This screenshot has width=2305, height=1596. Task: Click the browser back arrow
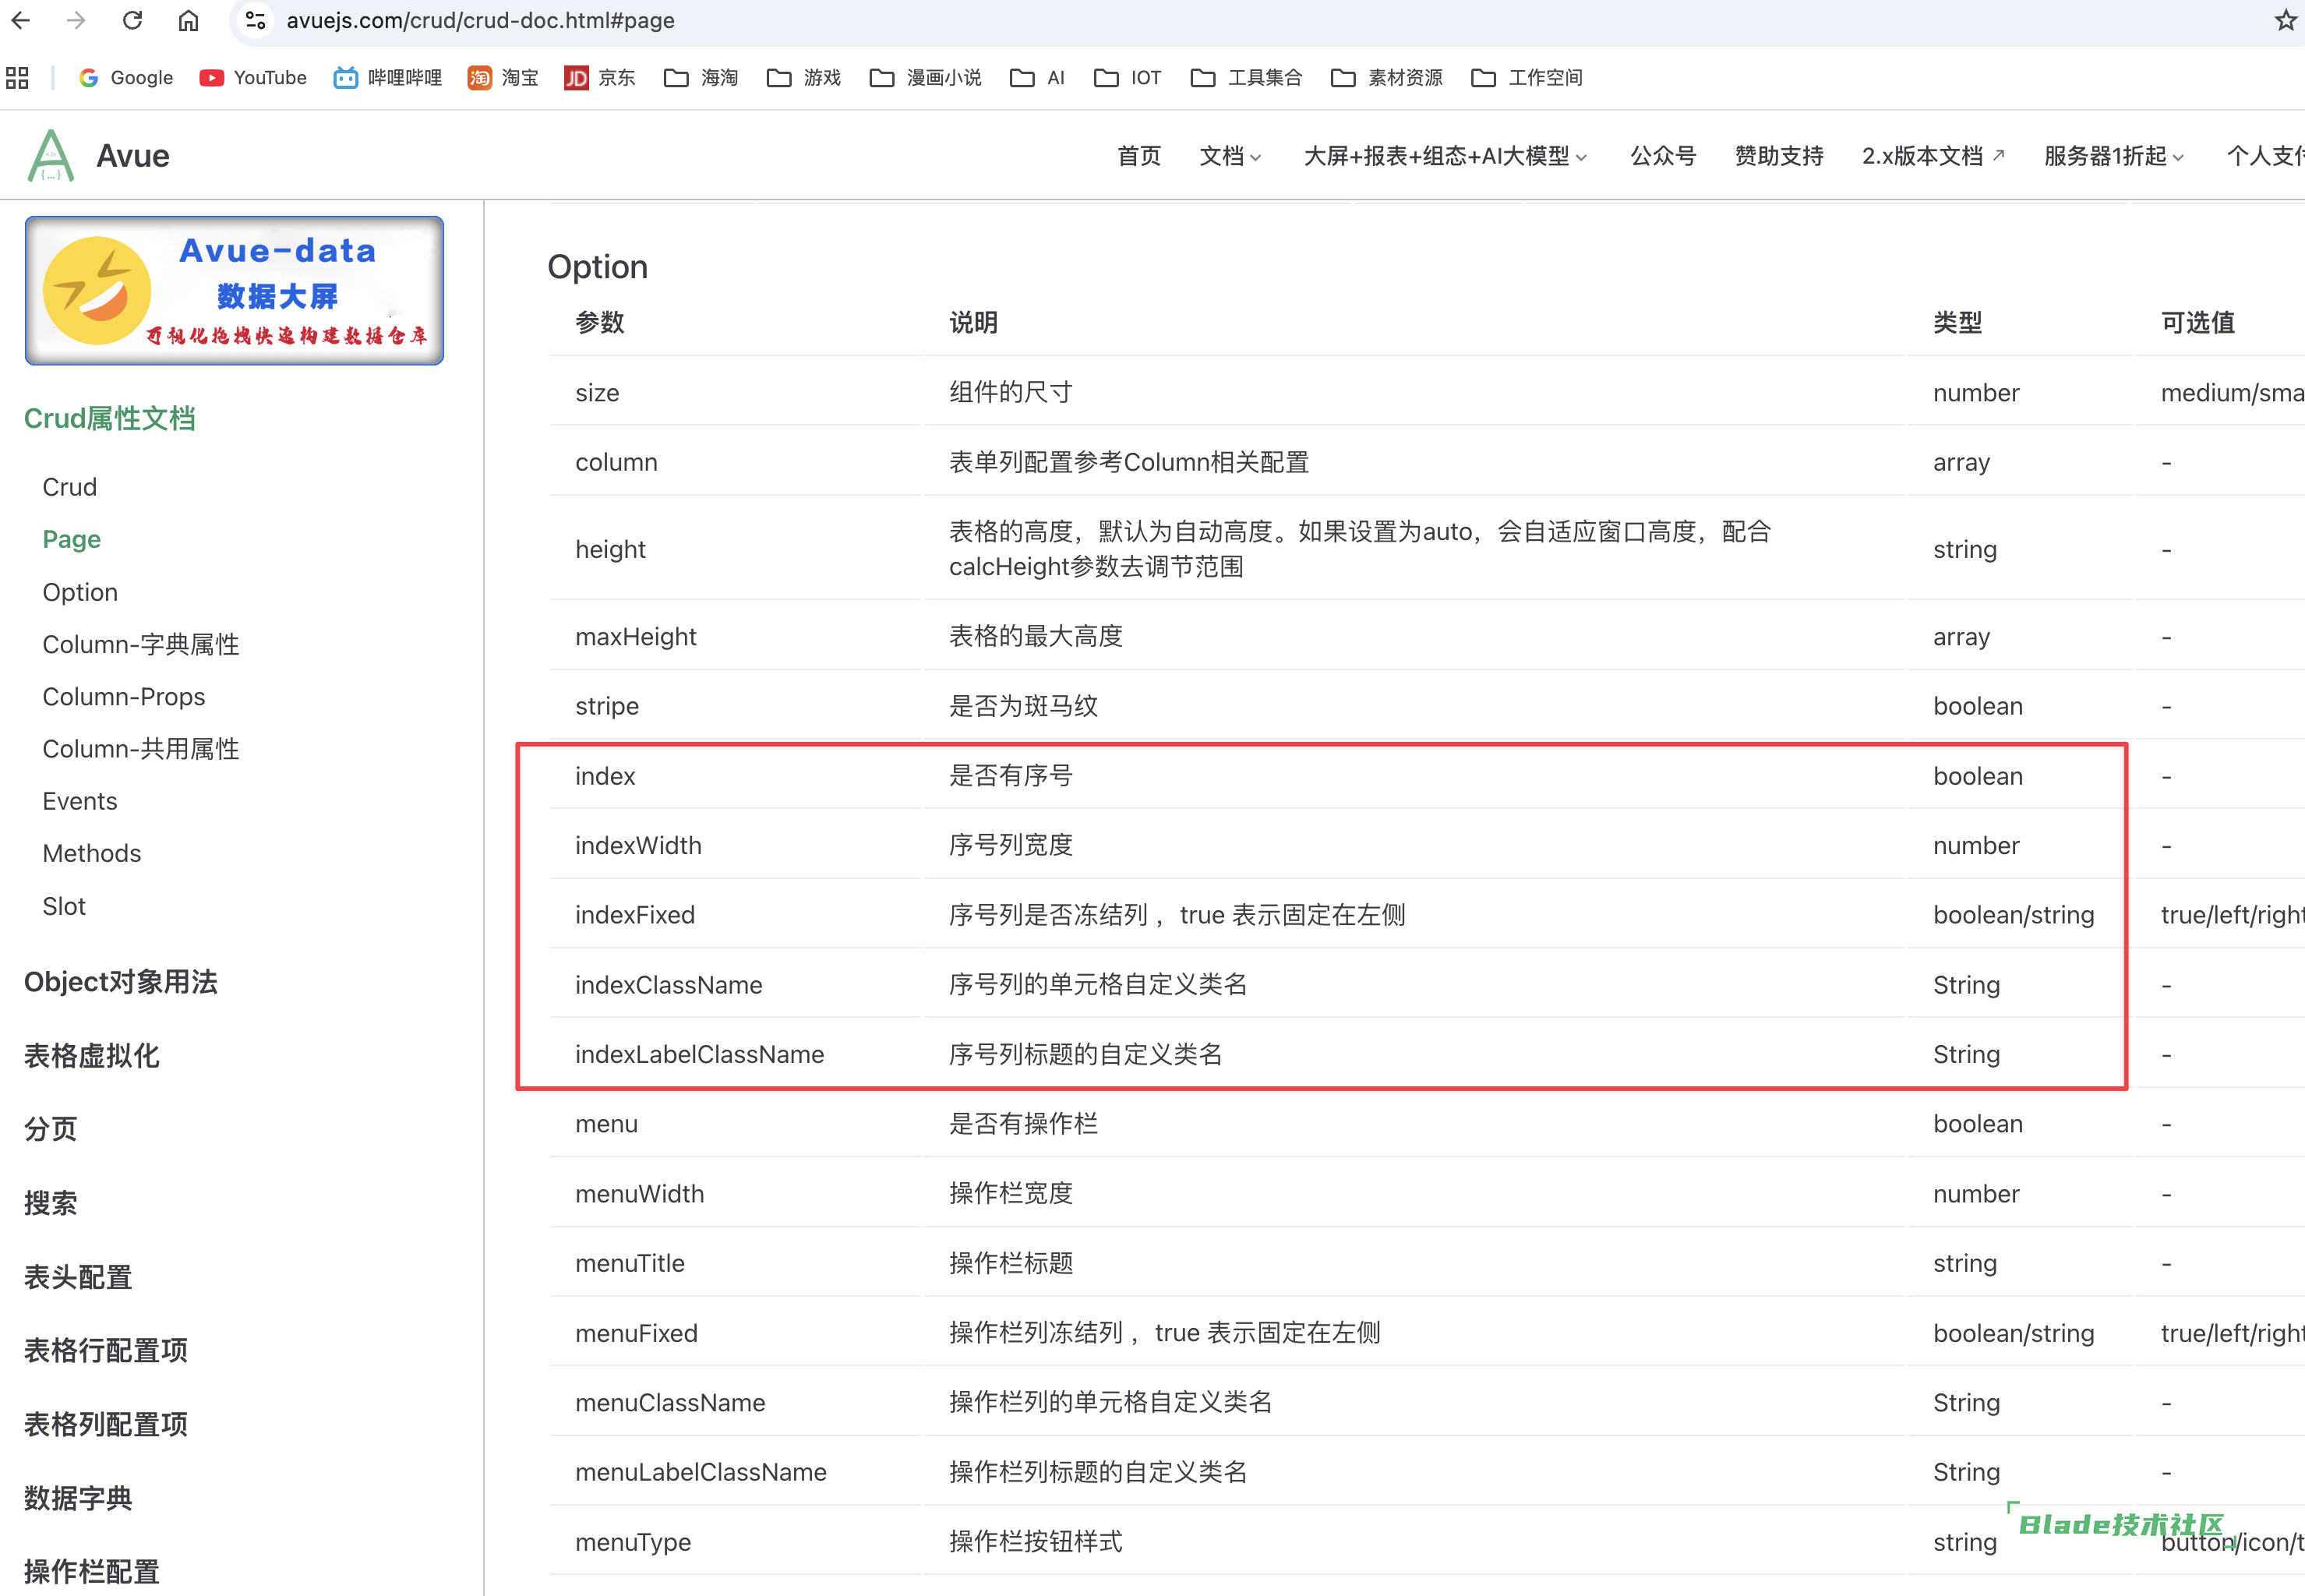tap(21, 20)
